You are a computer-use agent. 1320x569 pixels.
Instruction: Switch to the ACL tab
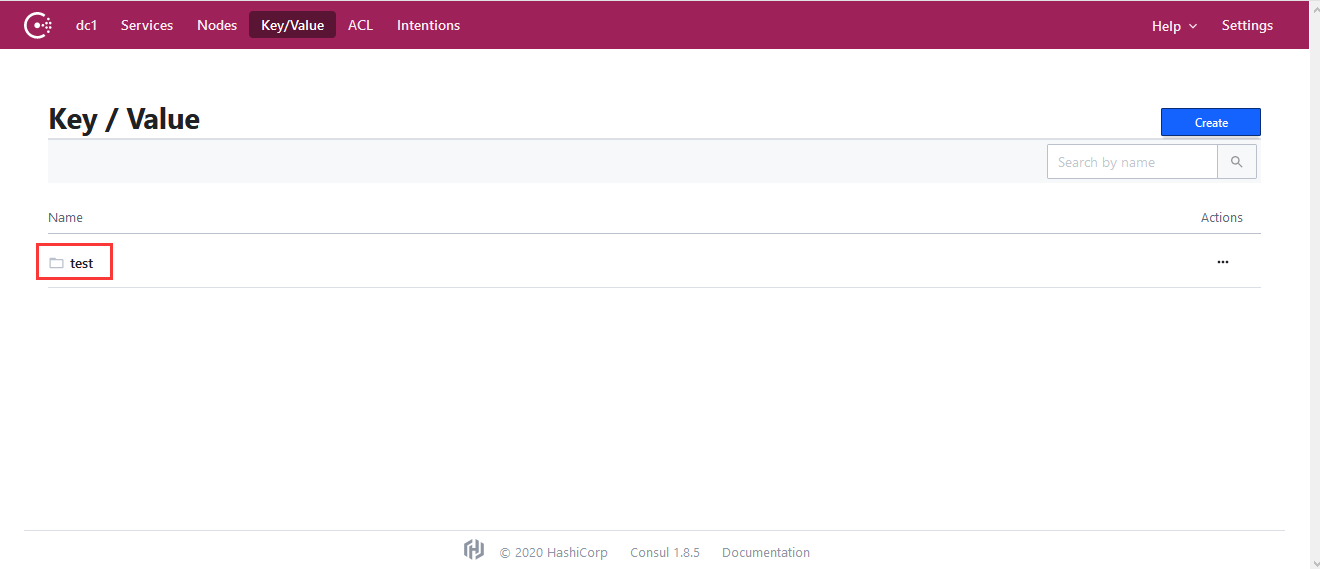(360, 25)
